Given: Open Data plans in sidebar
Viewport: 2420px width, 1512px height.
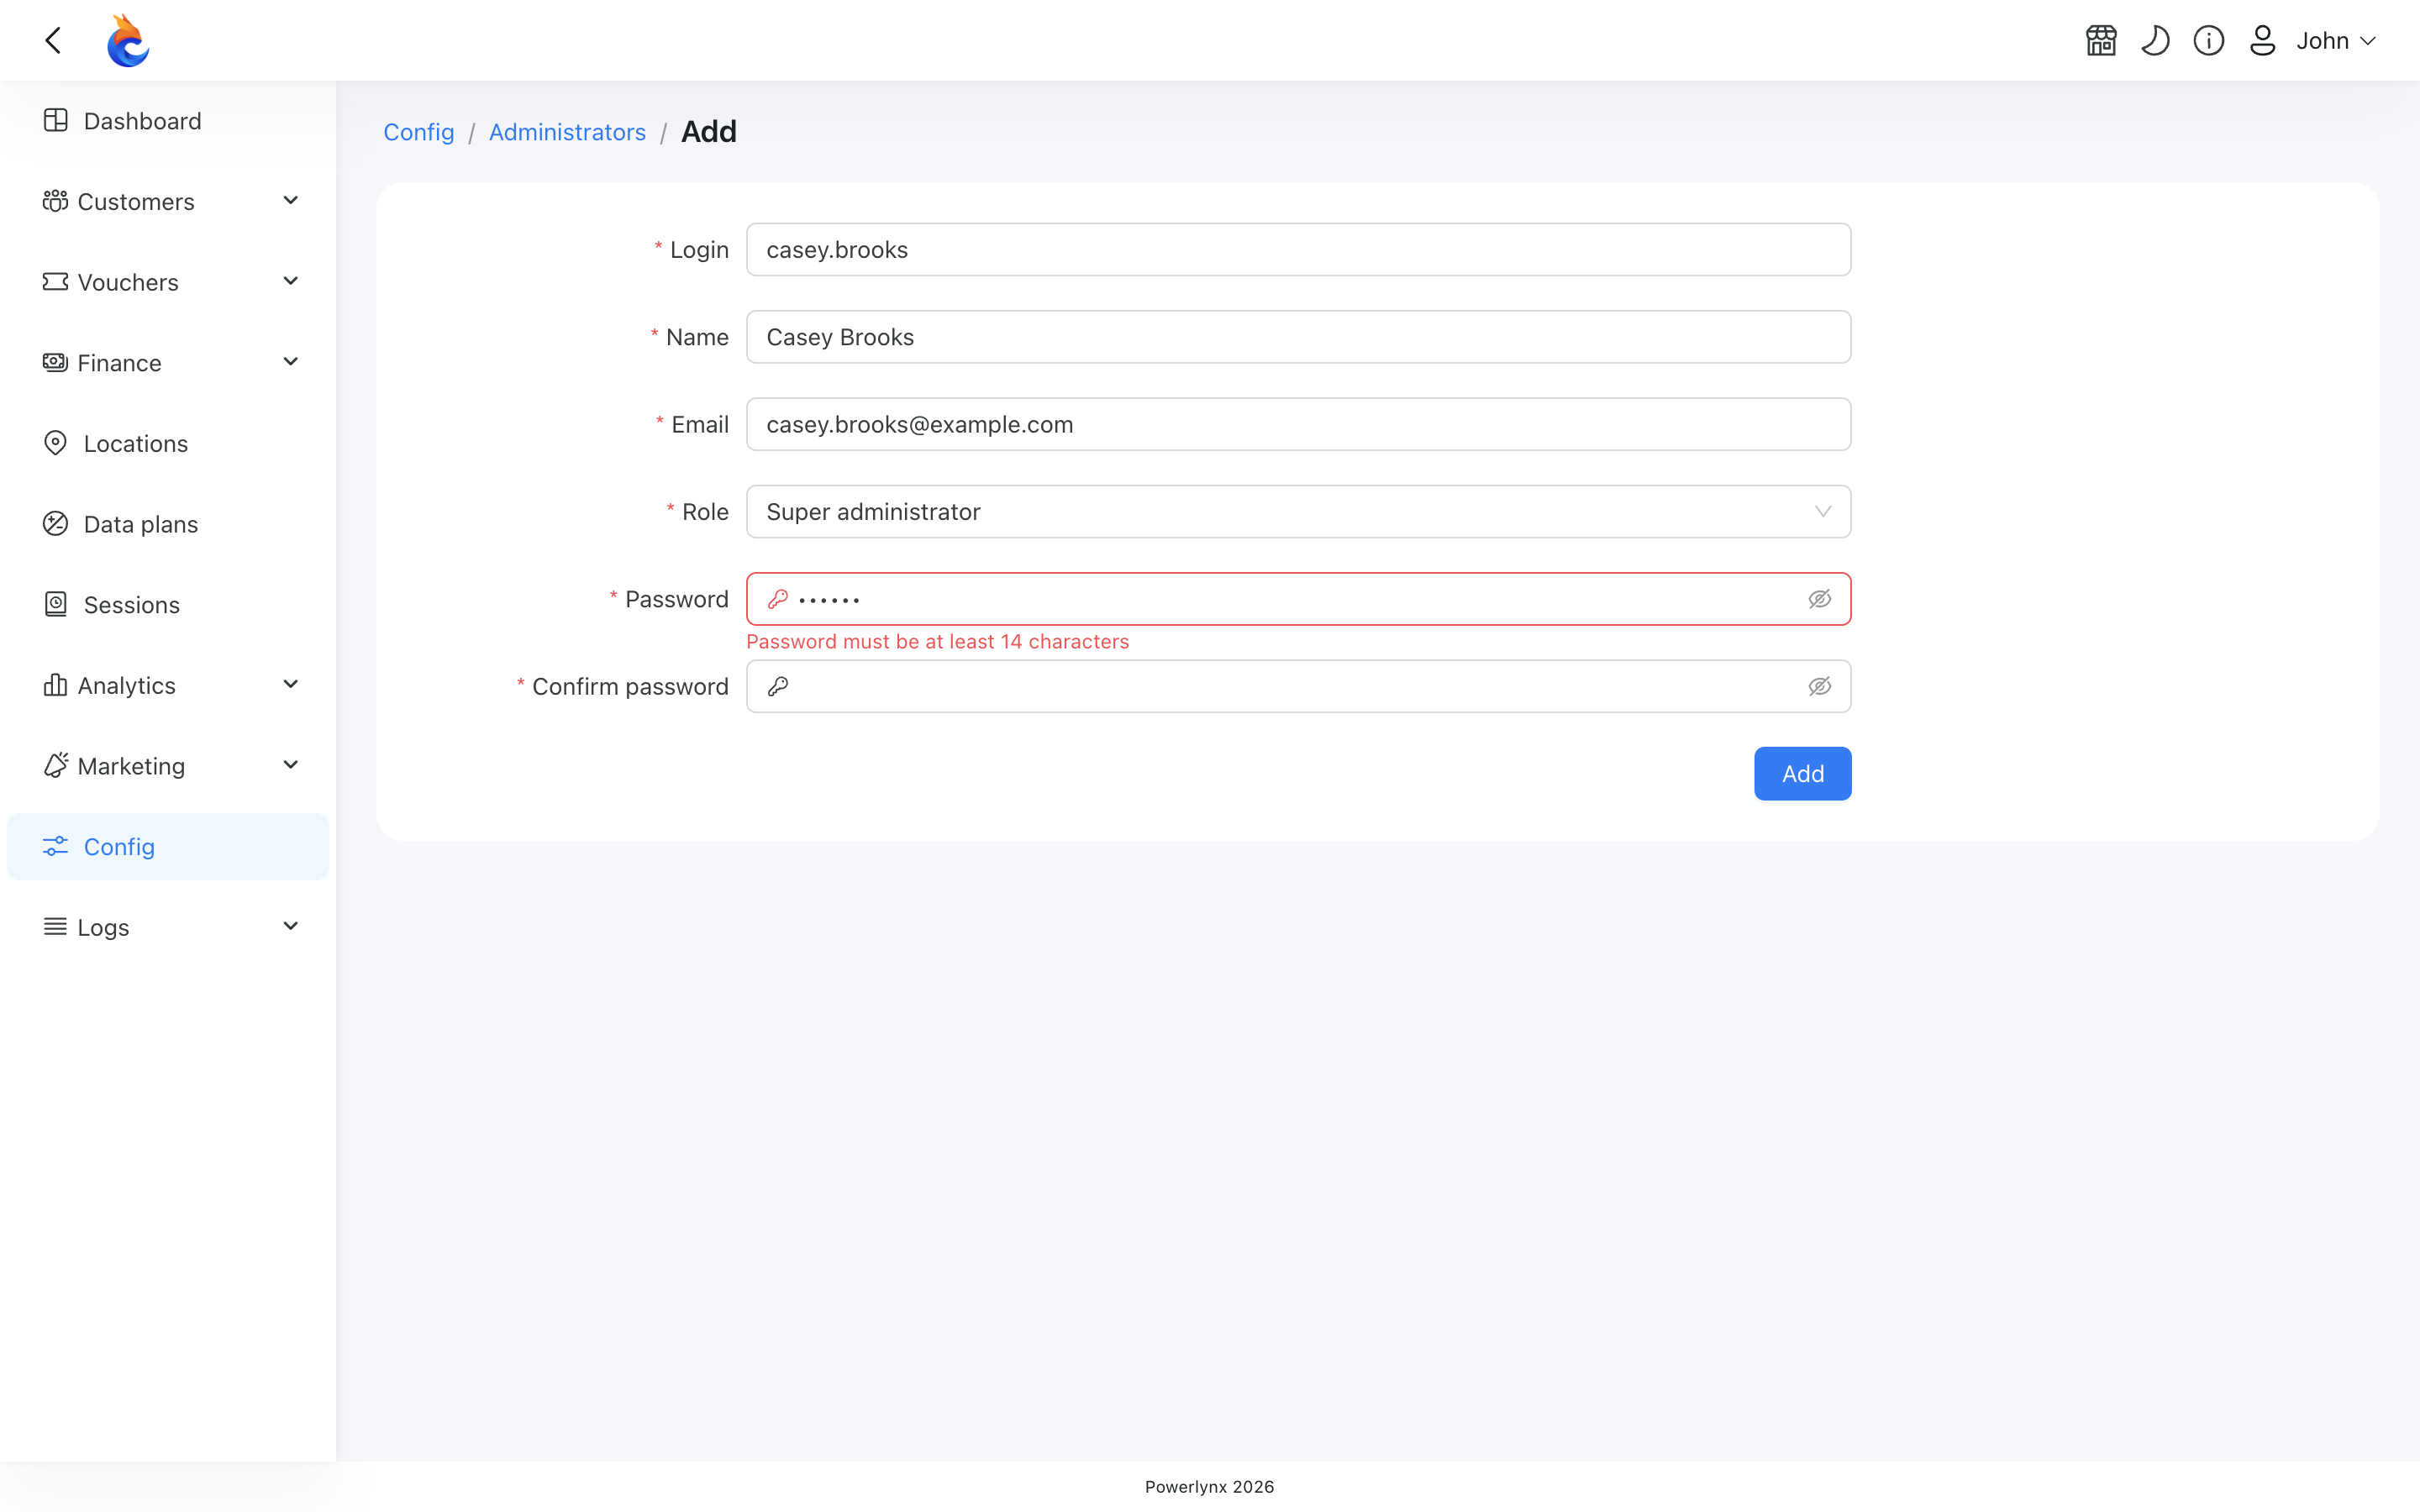Looking at the screenshot, I should (x=168, y=524).
